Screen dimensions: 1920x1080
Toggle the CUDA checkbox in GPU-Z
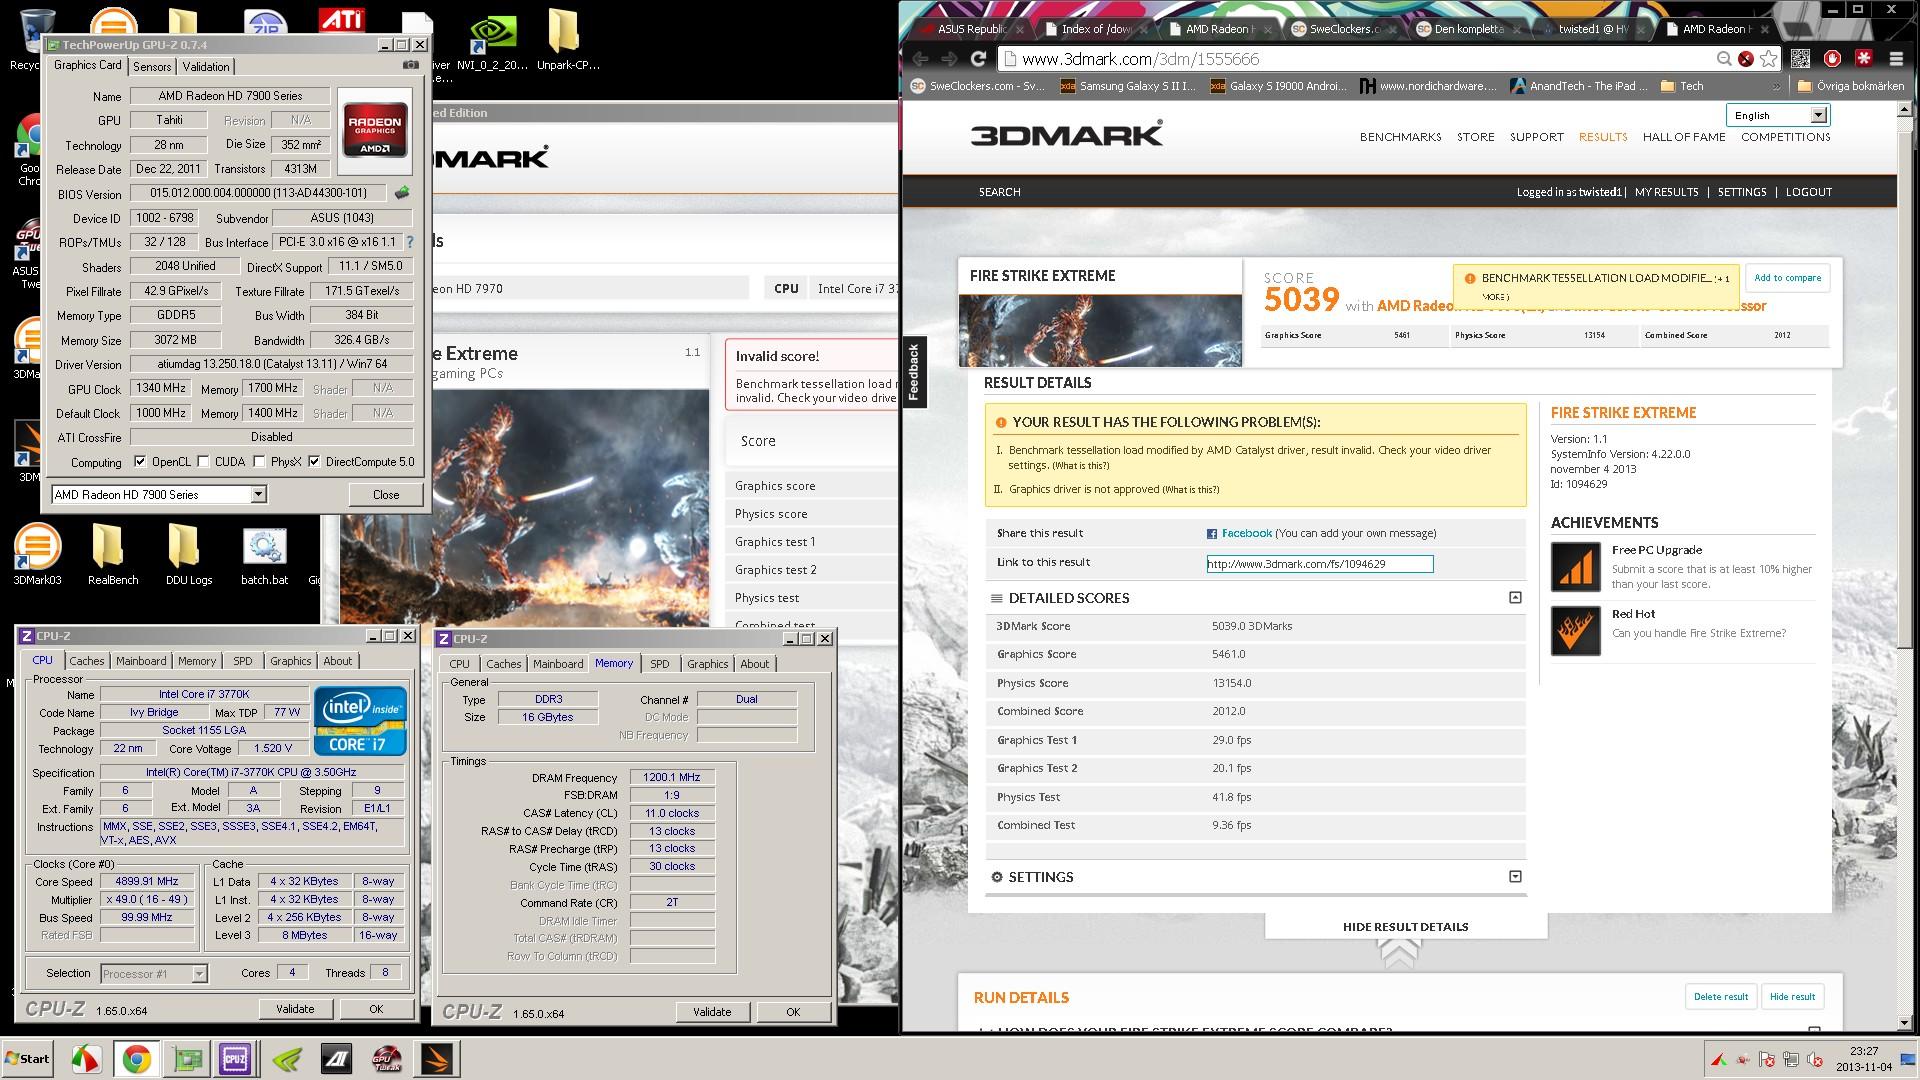(x=203, y=462)
